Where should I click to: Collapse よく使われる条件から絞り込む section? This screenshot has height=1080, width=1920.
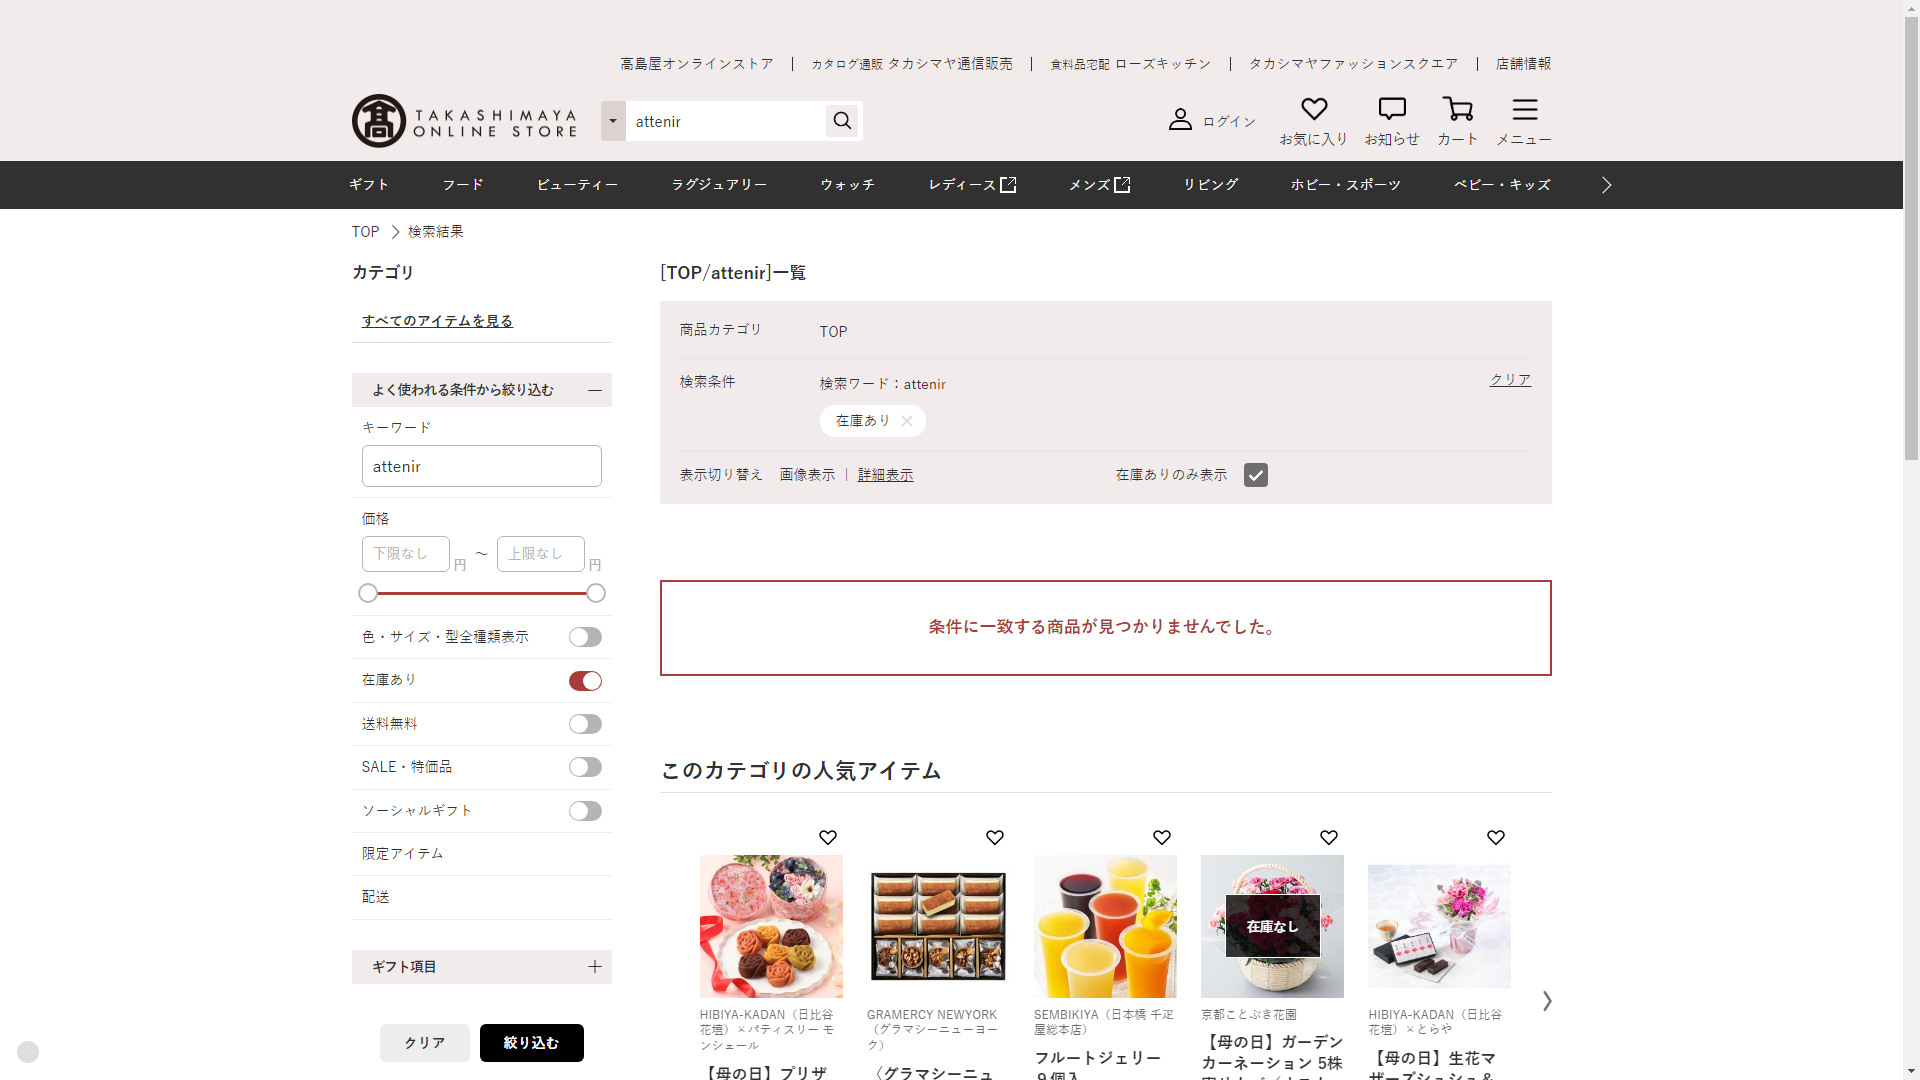[594, 390]
